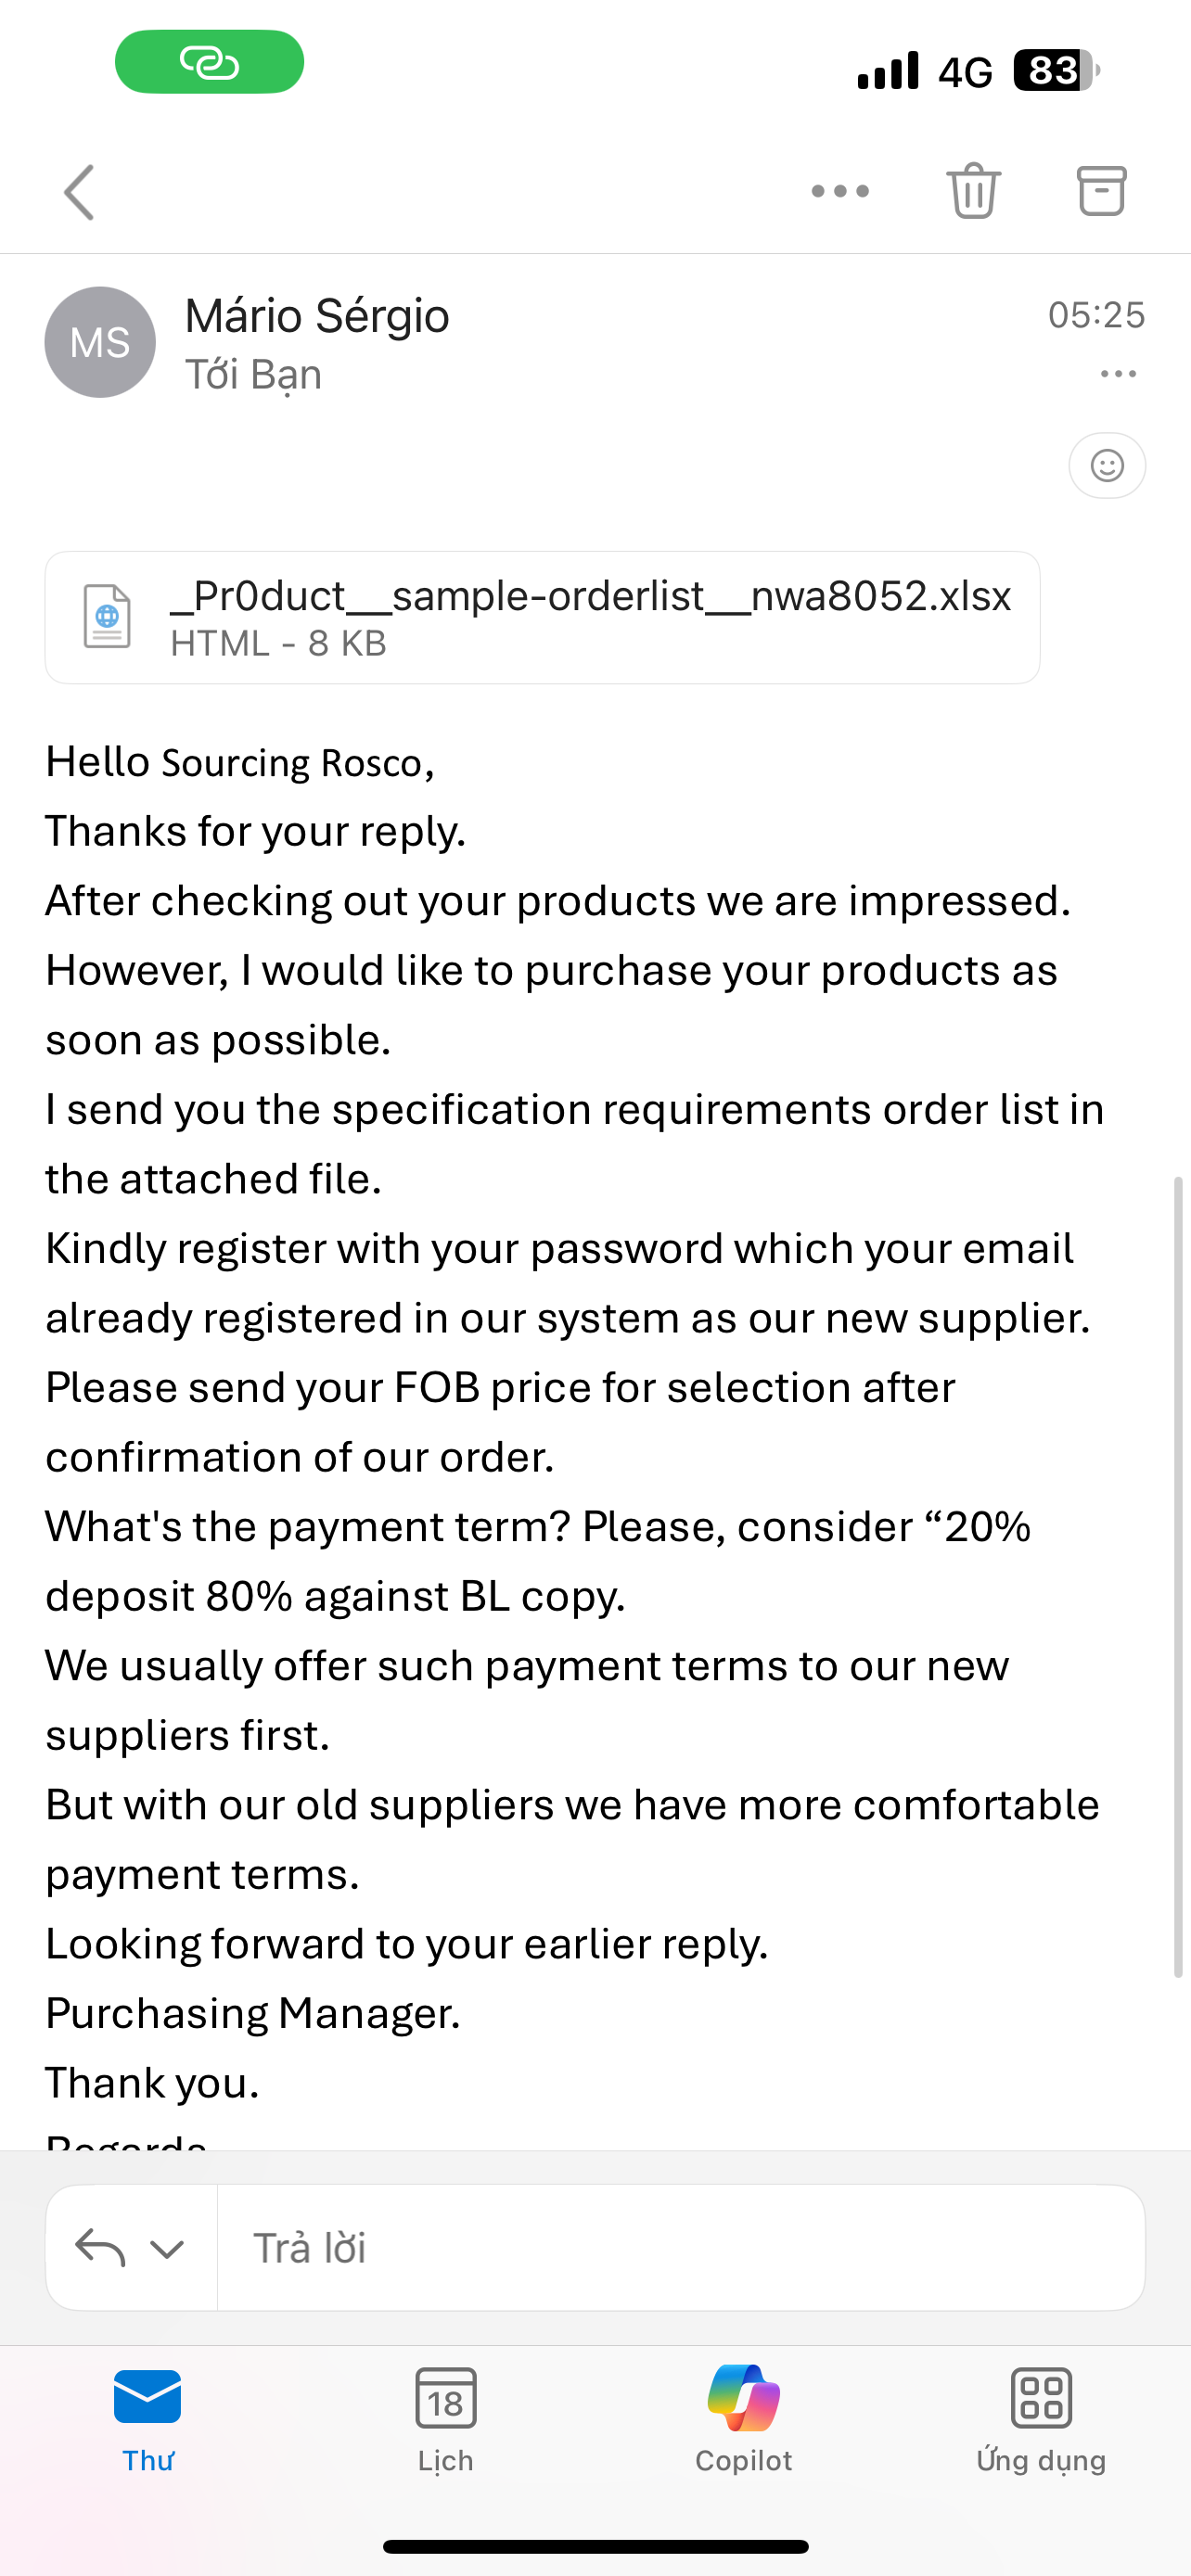Delete email with the trash icon
This screenshot has width=1191, height=2576.
tap(973, 190)
